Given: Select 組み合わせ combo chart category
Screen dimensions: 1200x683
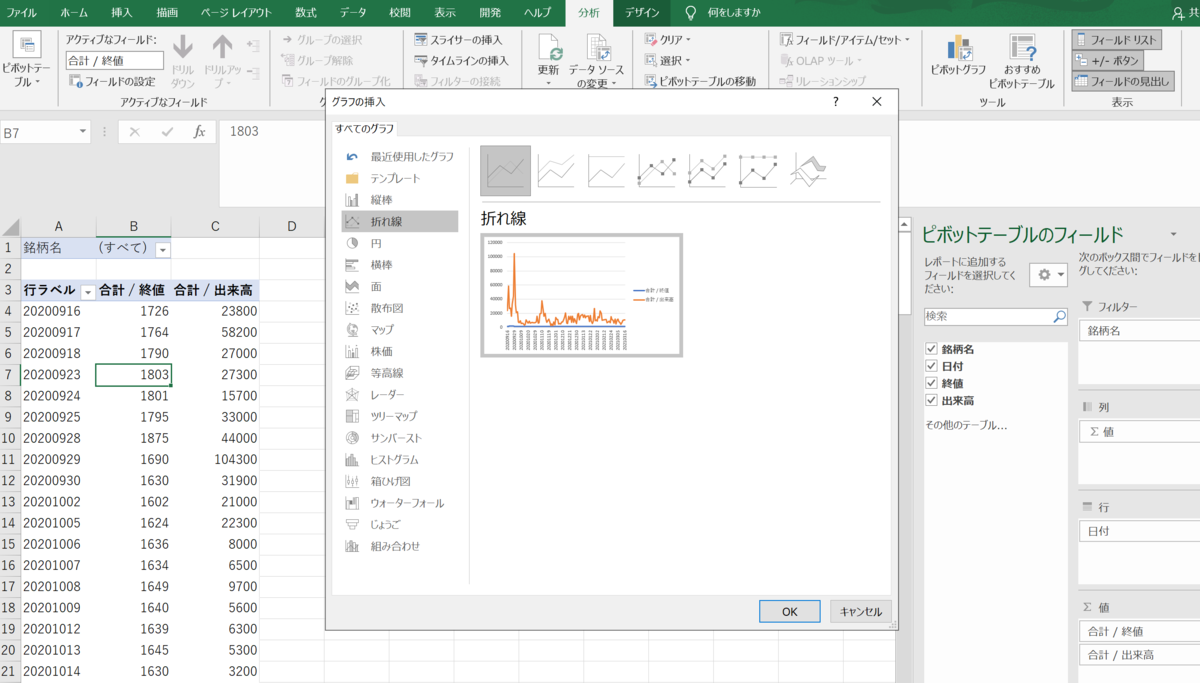Looking at the screenshot, I should [400, 546].
